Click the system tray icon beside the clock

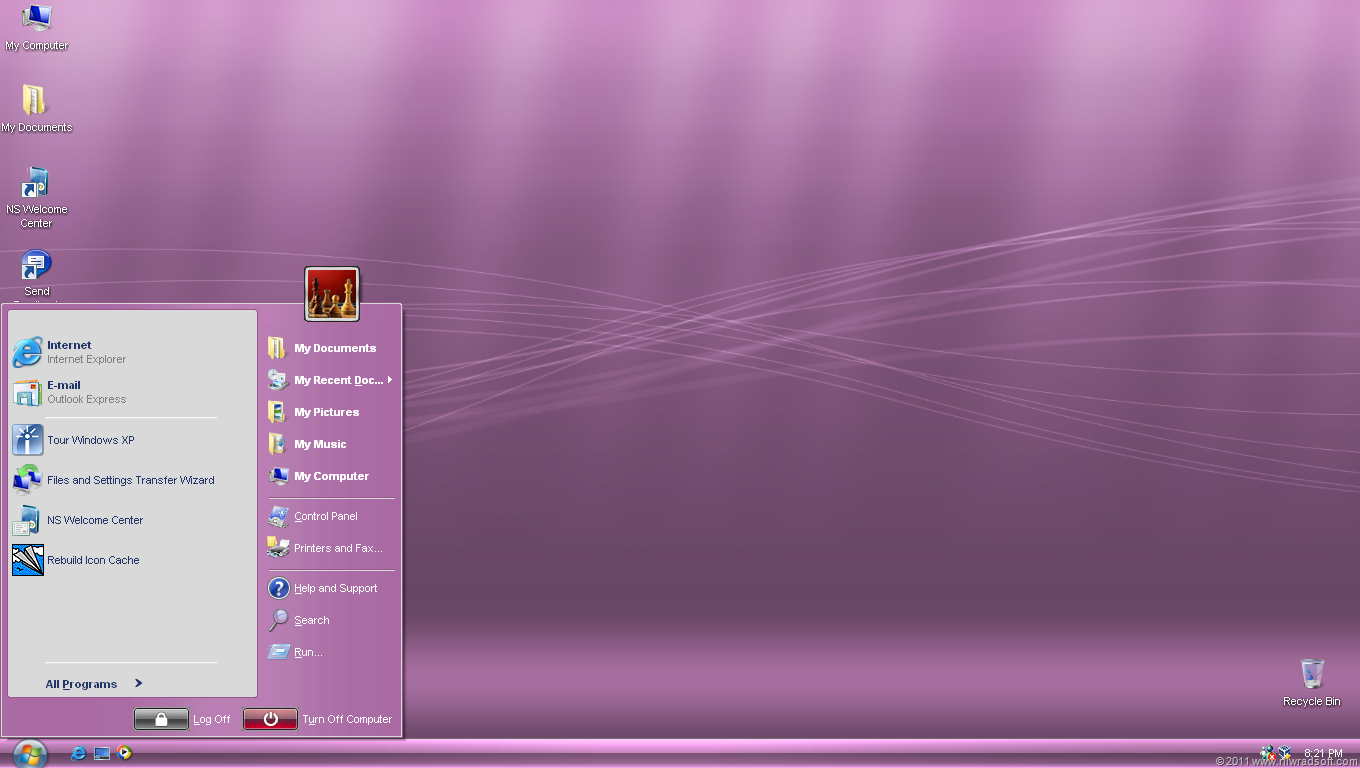[1285, 753]
